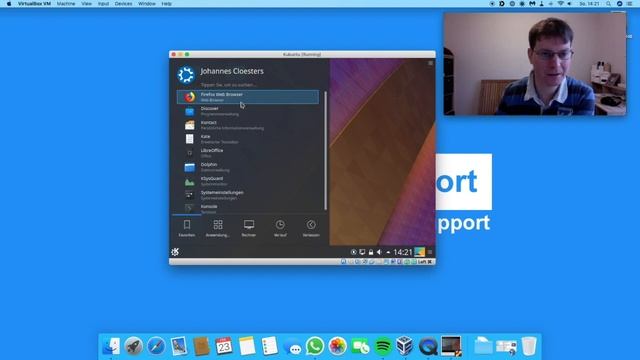
Task: Switch to the Rechner tab
Action: tap(249, 228)
